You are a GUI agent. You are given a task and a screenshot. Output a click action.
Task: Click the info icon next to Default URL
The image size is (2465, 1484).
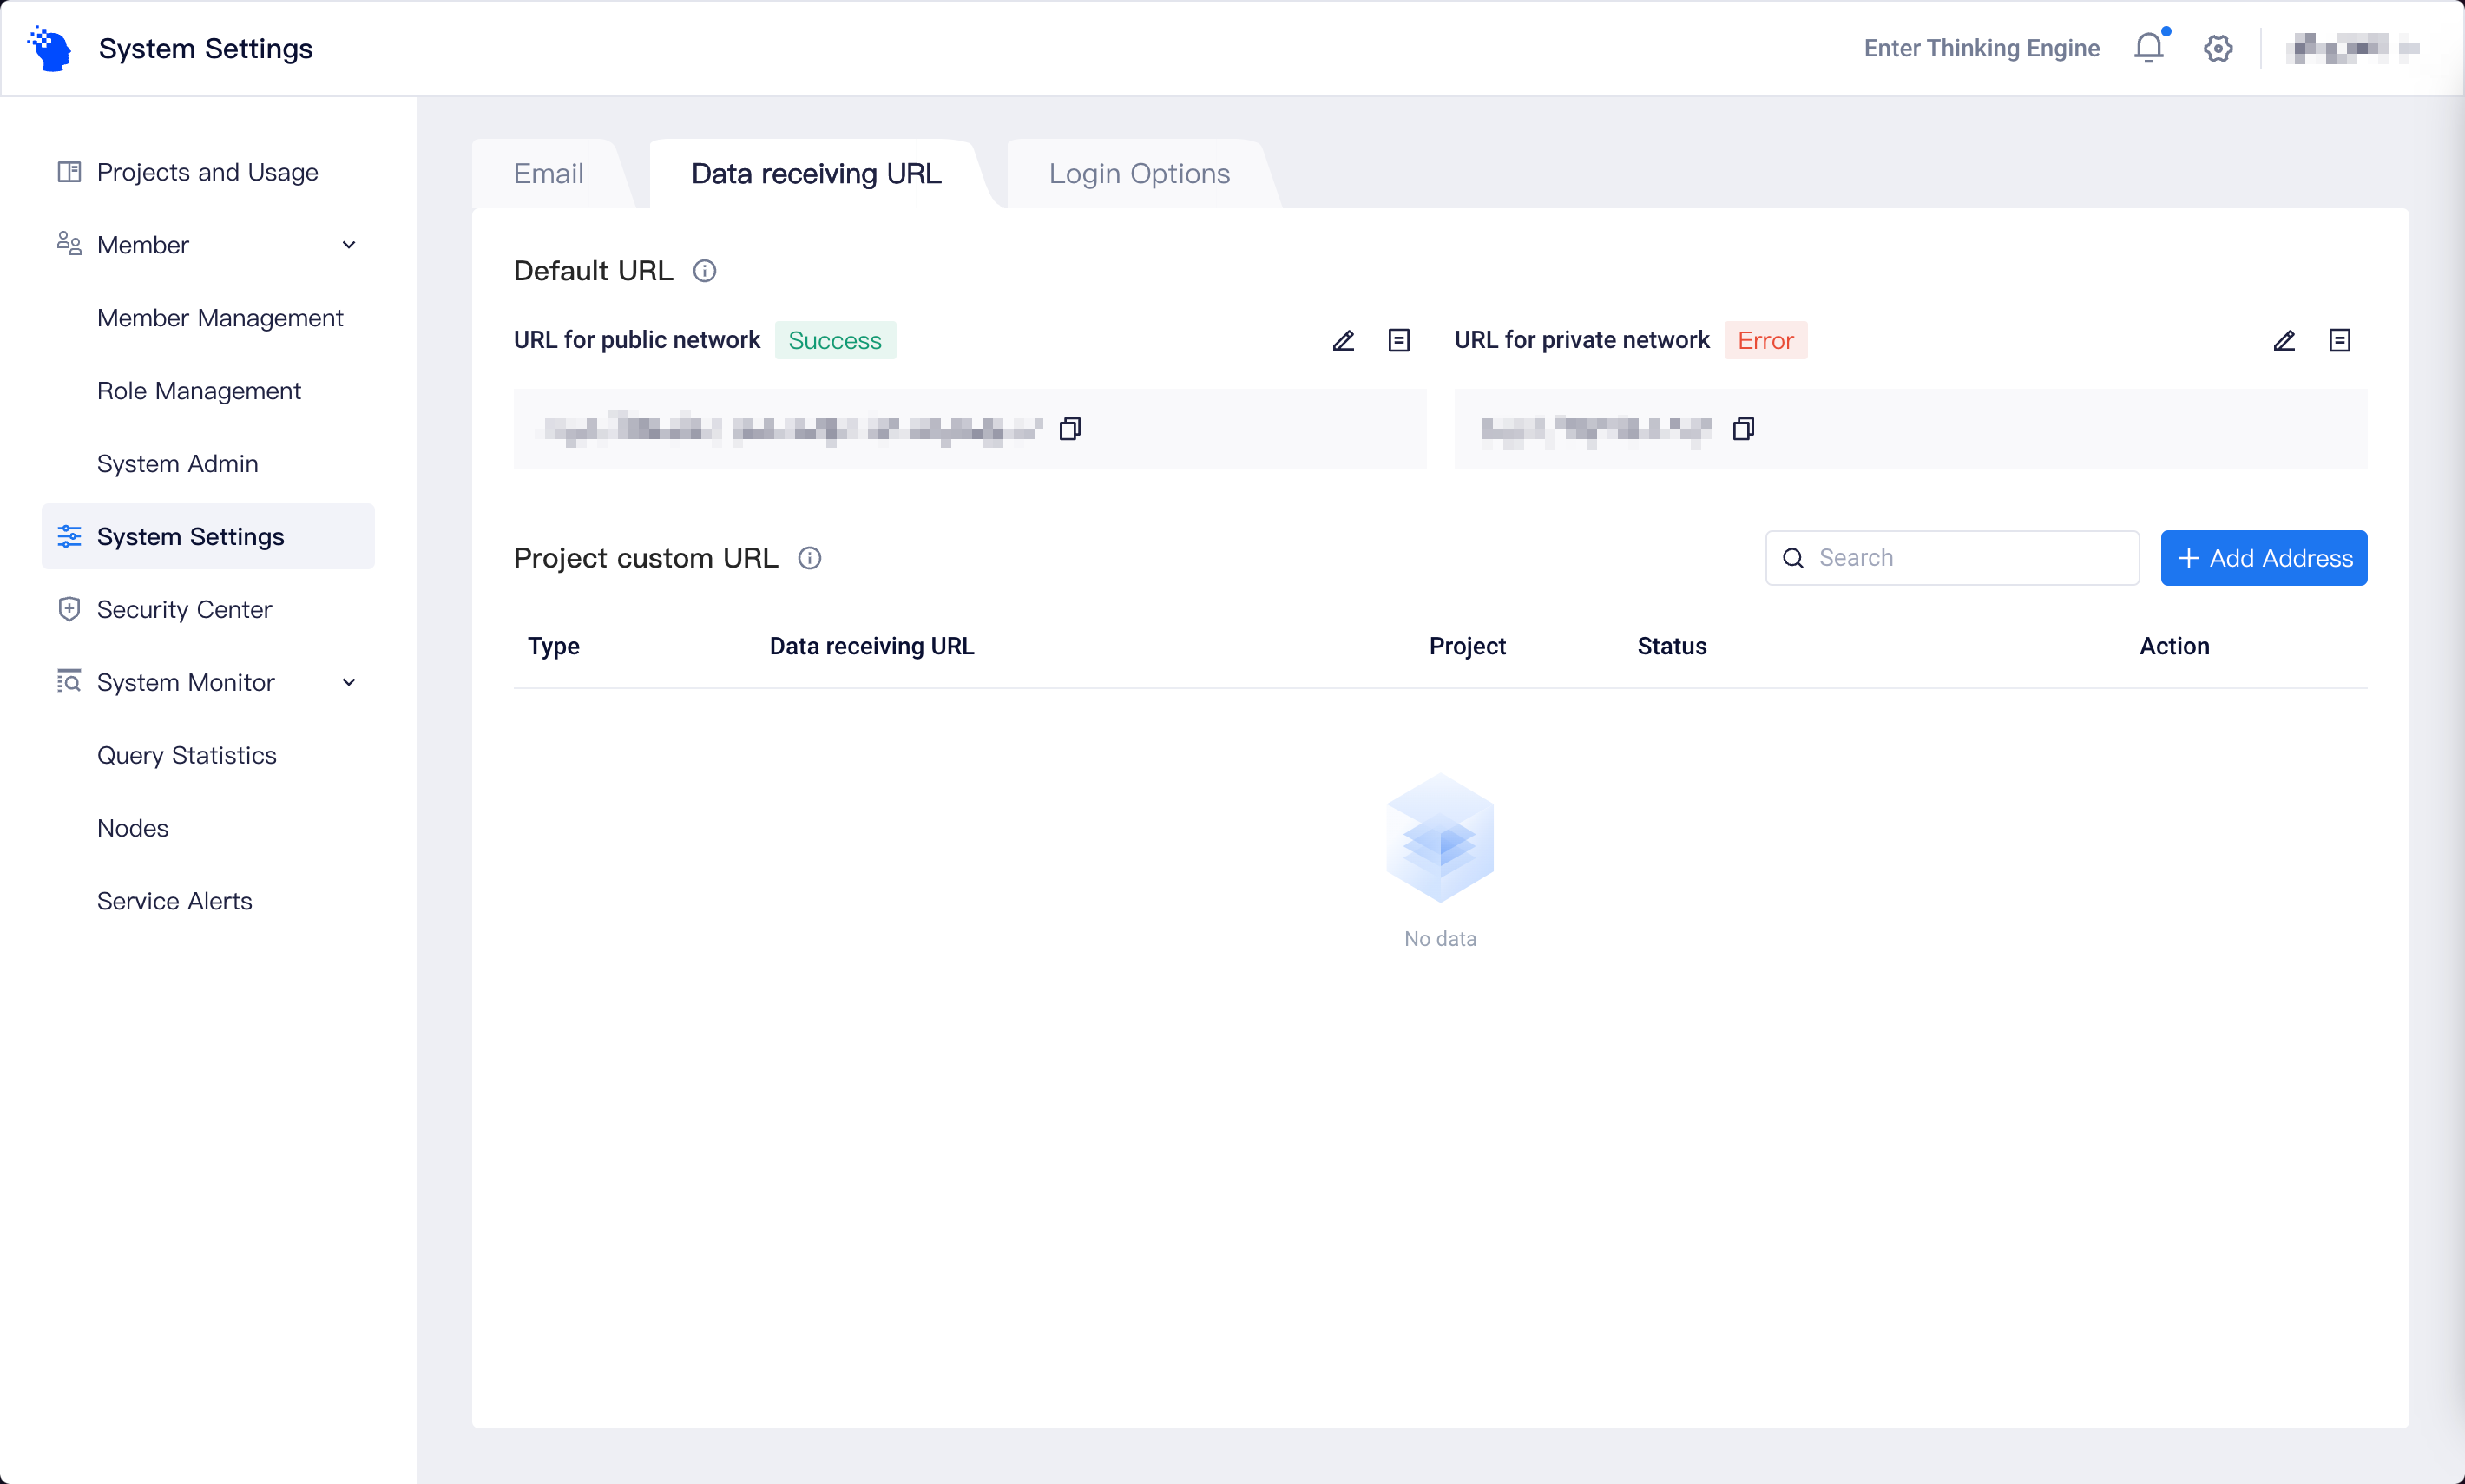(x=705, y=271)
